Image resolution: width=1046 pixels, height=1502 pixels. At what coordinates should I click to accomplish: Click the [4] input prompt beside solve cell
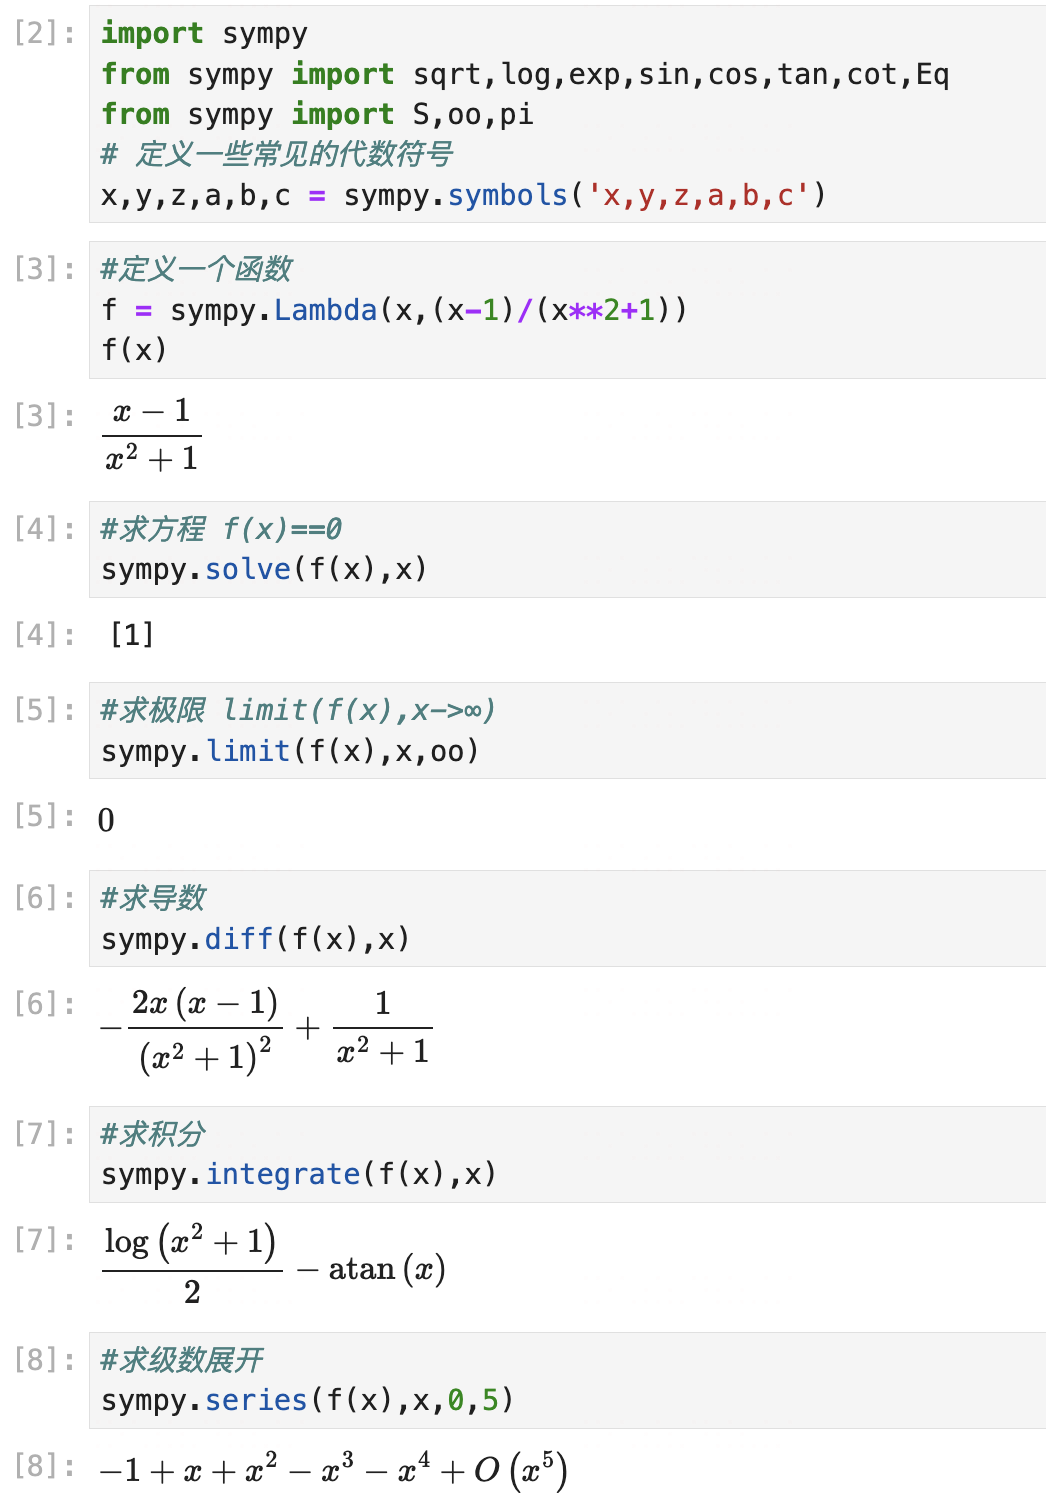pos(44,529)
